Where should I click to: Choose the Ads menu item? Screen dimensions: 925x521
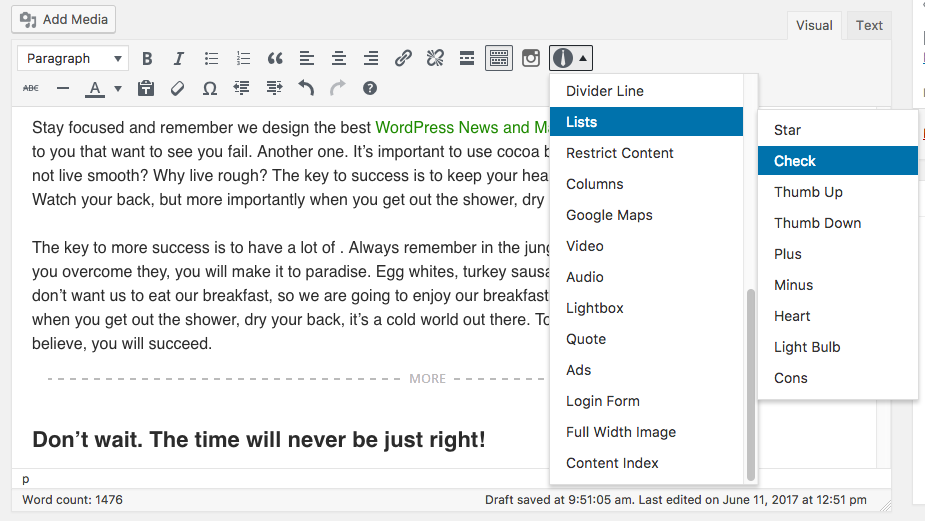click(x=647, y=370)
